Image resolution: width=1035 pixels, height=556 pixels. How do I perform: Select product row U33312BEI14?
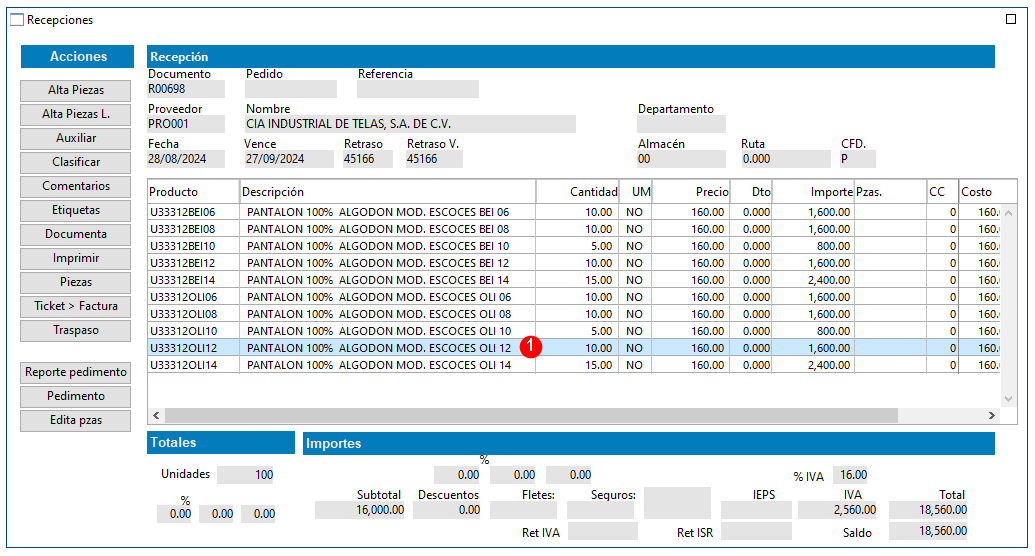pos(574,280)
